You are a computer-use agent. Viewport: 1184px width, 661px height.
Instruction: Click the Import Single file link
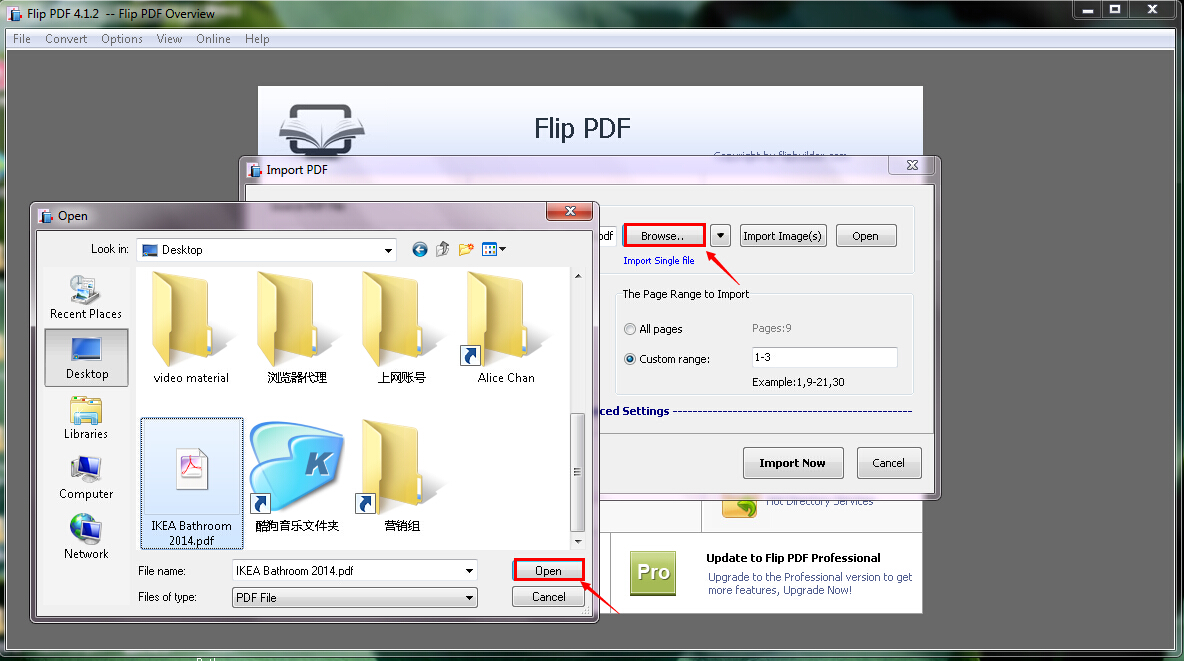click(x=658, y=261)
